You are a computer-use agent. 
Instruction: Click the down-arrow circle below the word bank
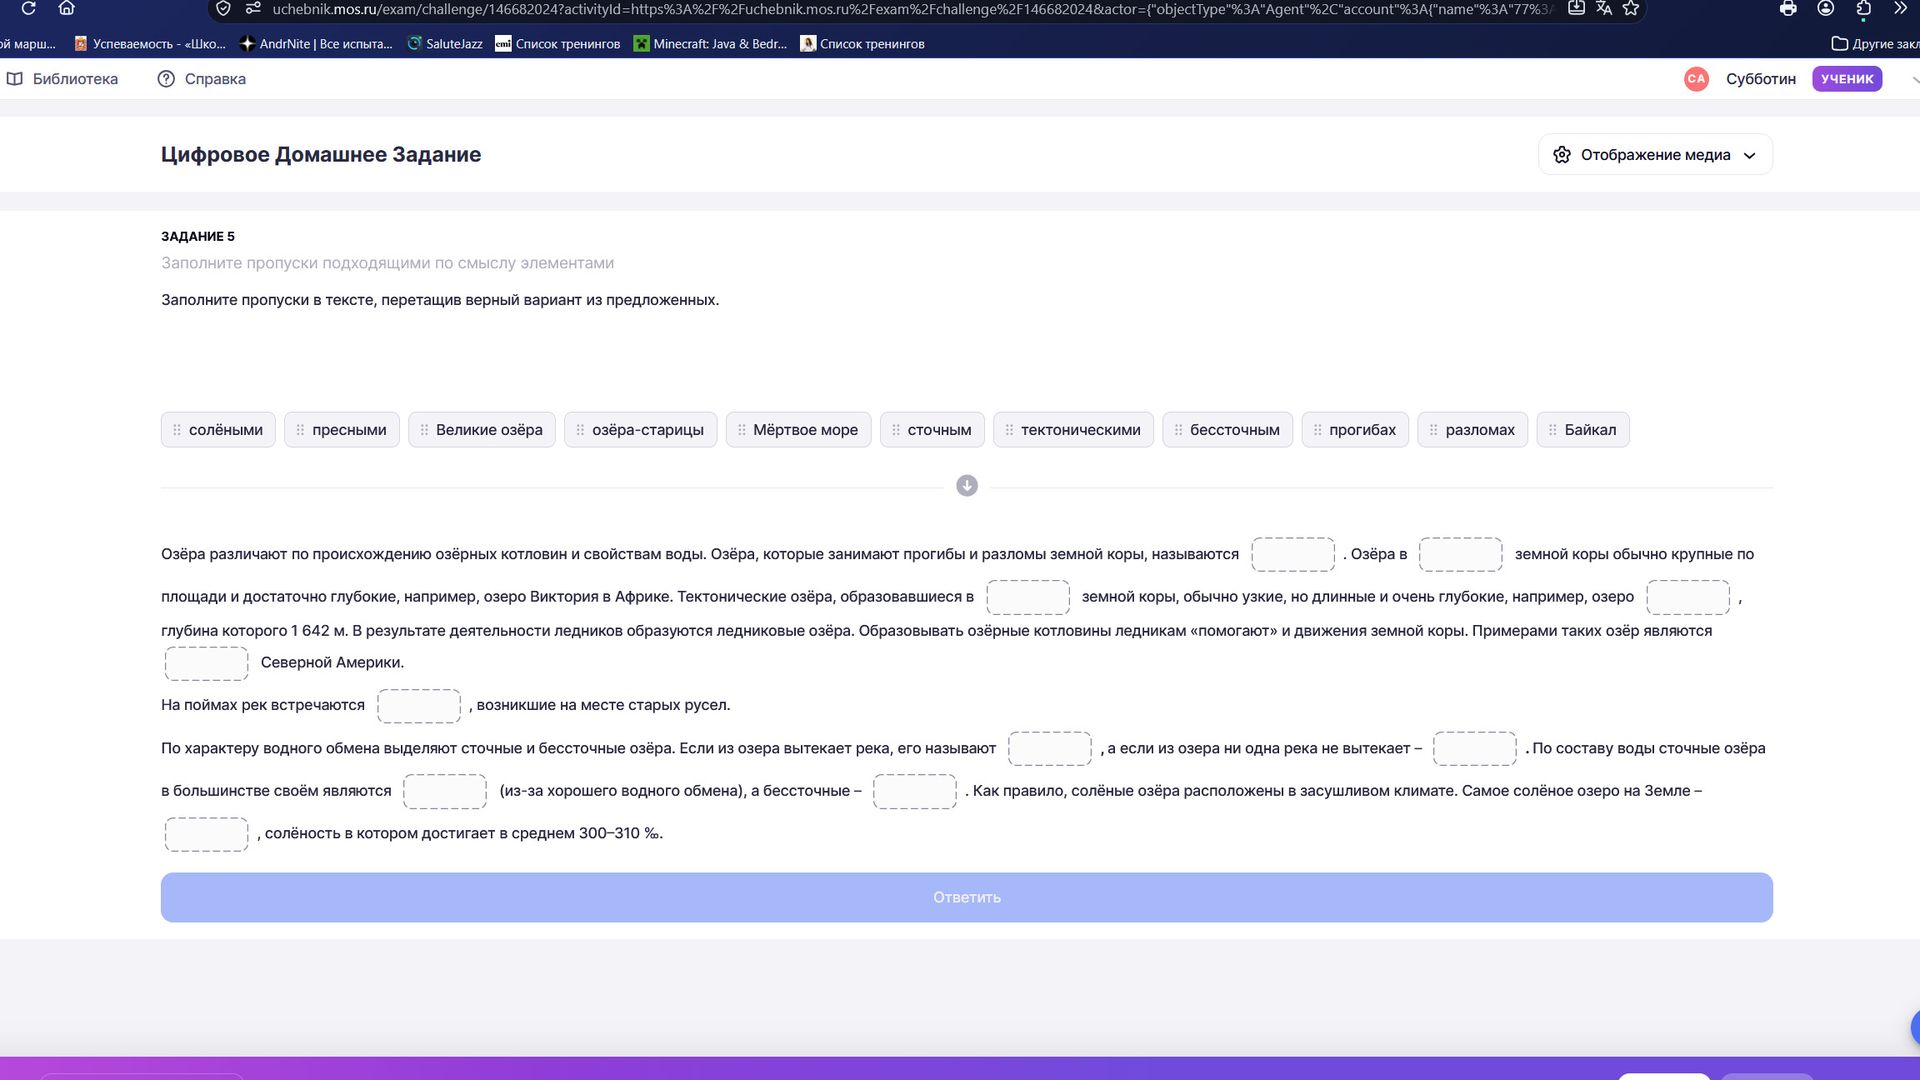(967, 486)
